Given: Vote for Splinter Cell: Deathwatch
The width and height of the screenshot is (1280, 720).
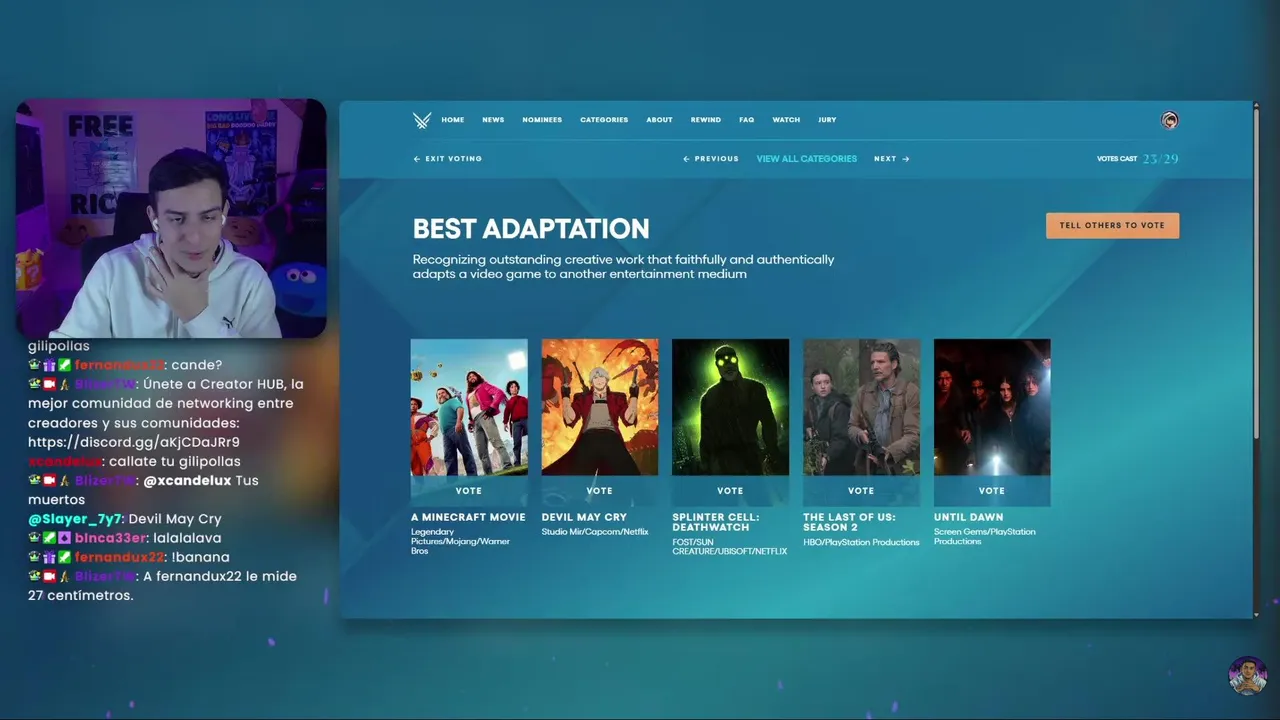Looking at the screenshot, I should 730,491.
